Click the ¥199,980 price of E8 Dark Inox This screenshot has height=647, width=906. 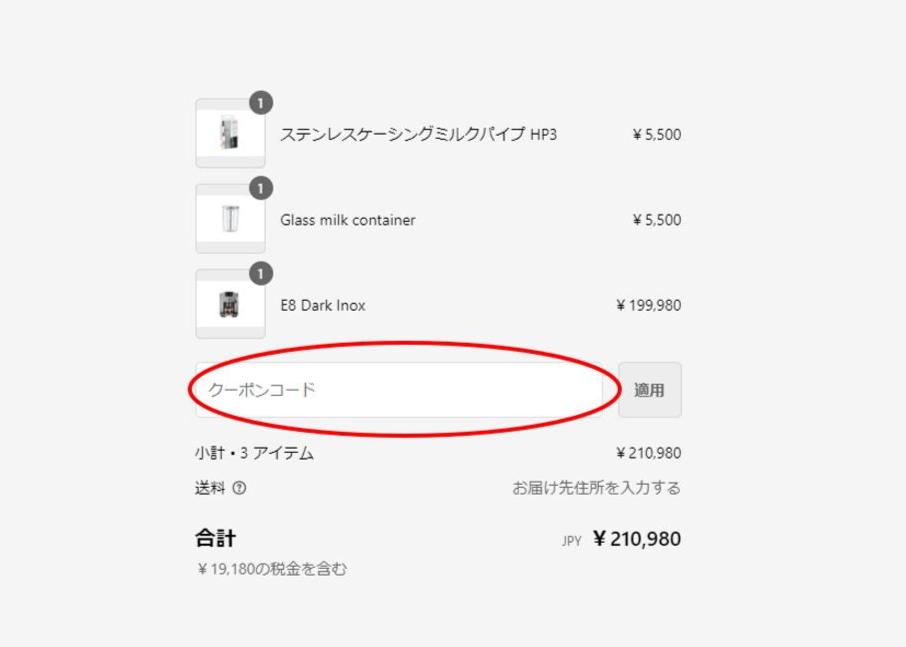coord(648,305)
